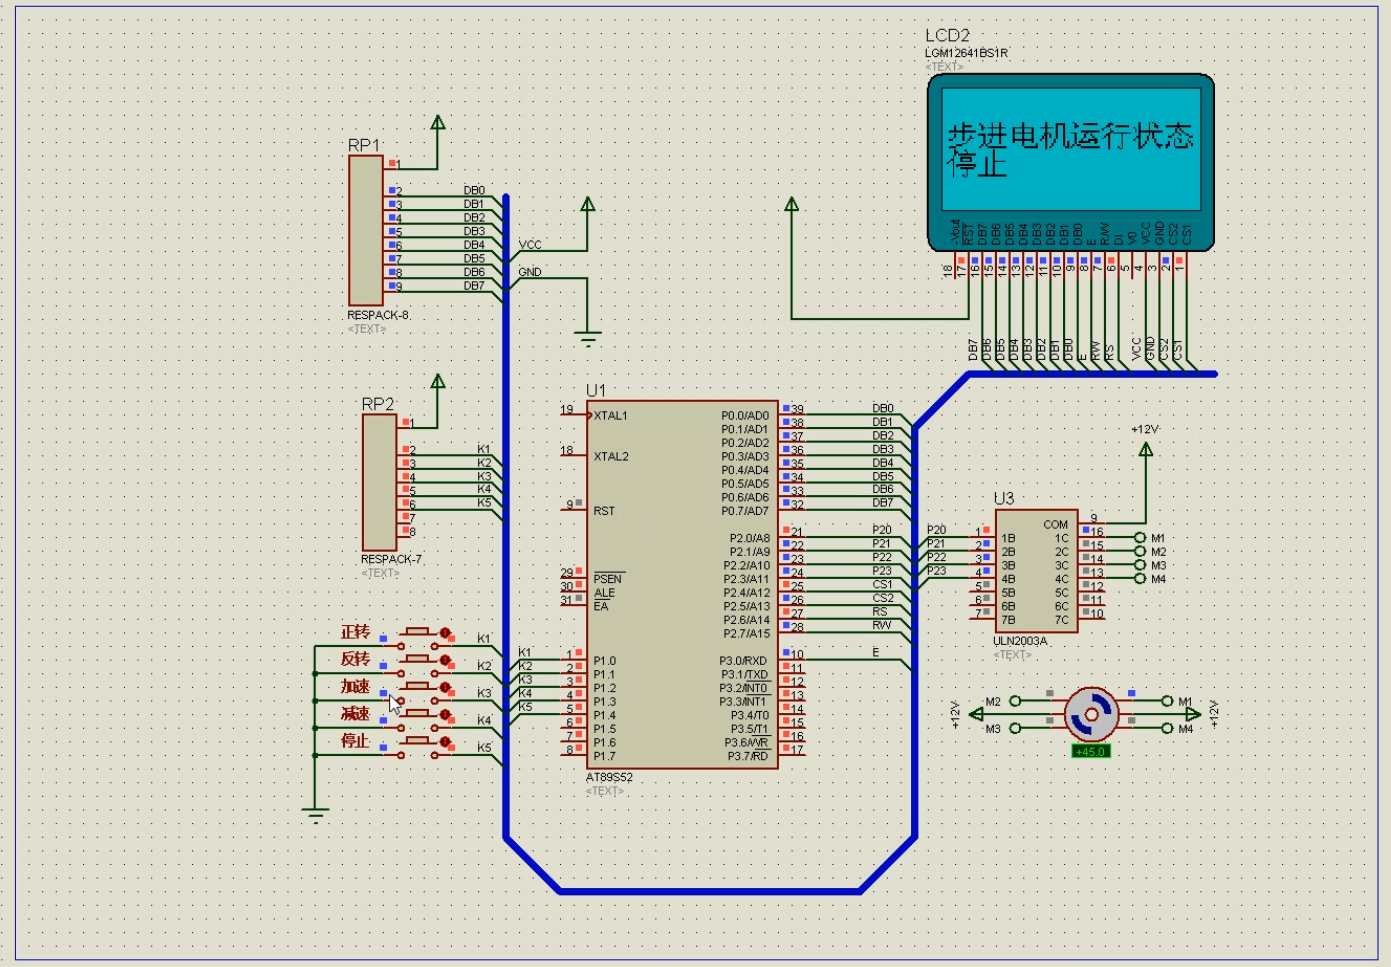Click the M3 terminal left of the motor
Viewport: 1391px width, 967px height.
[1015, 728]
